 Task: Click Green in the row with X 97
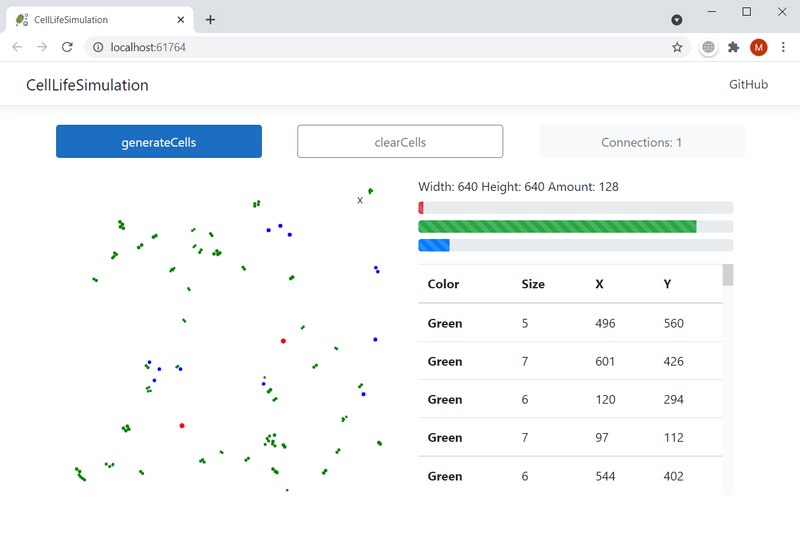(445, 438)
